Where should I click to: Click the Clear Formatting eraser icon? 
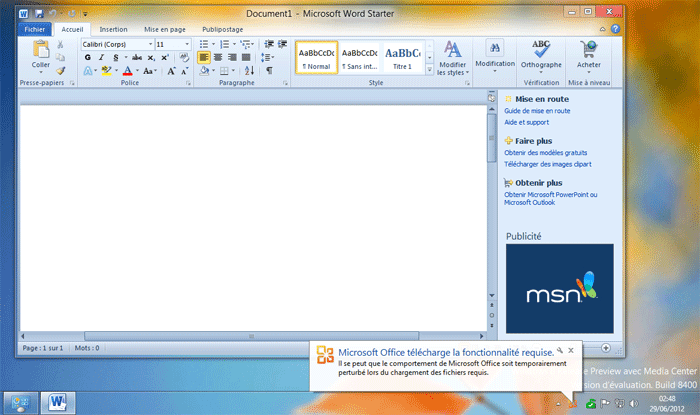click(x=184, y=58)
